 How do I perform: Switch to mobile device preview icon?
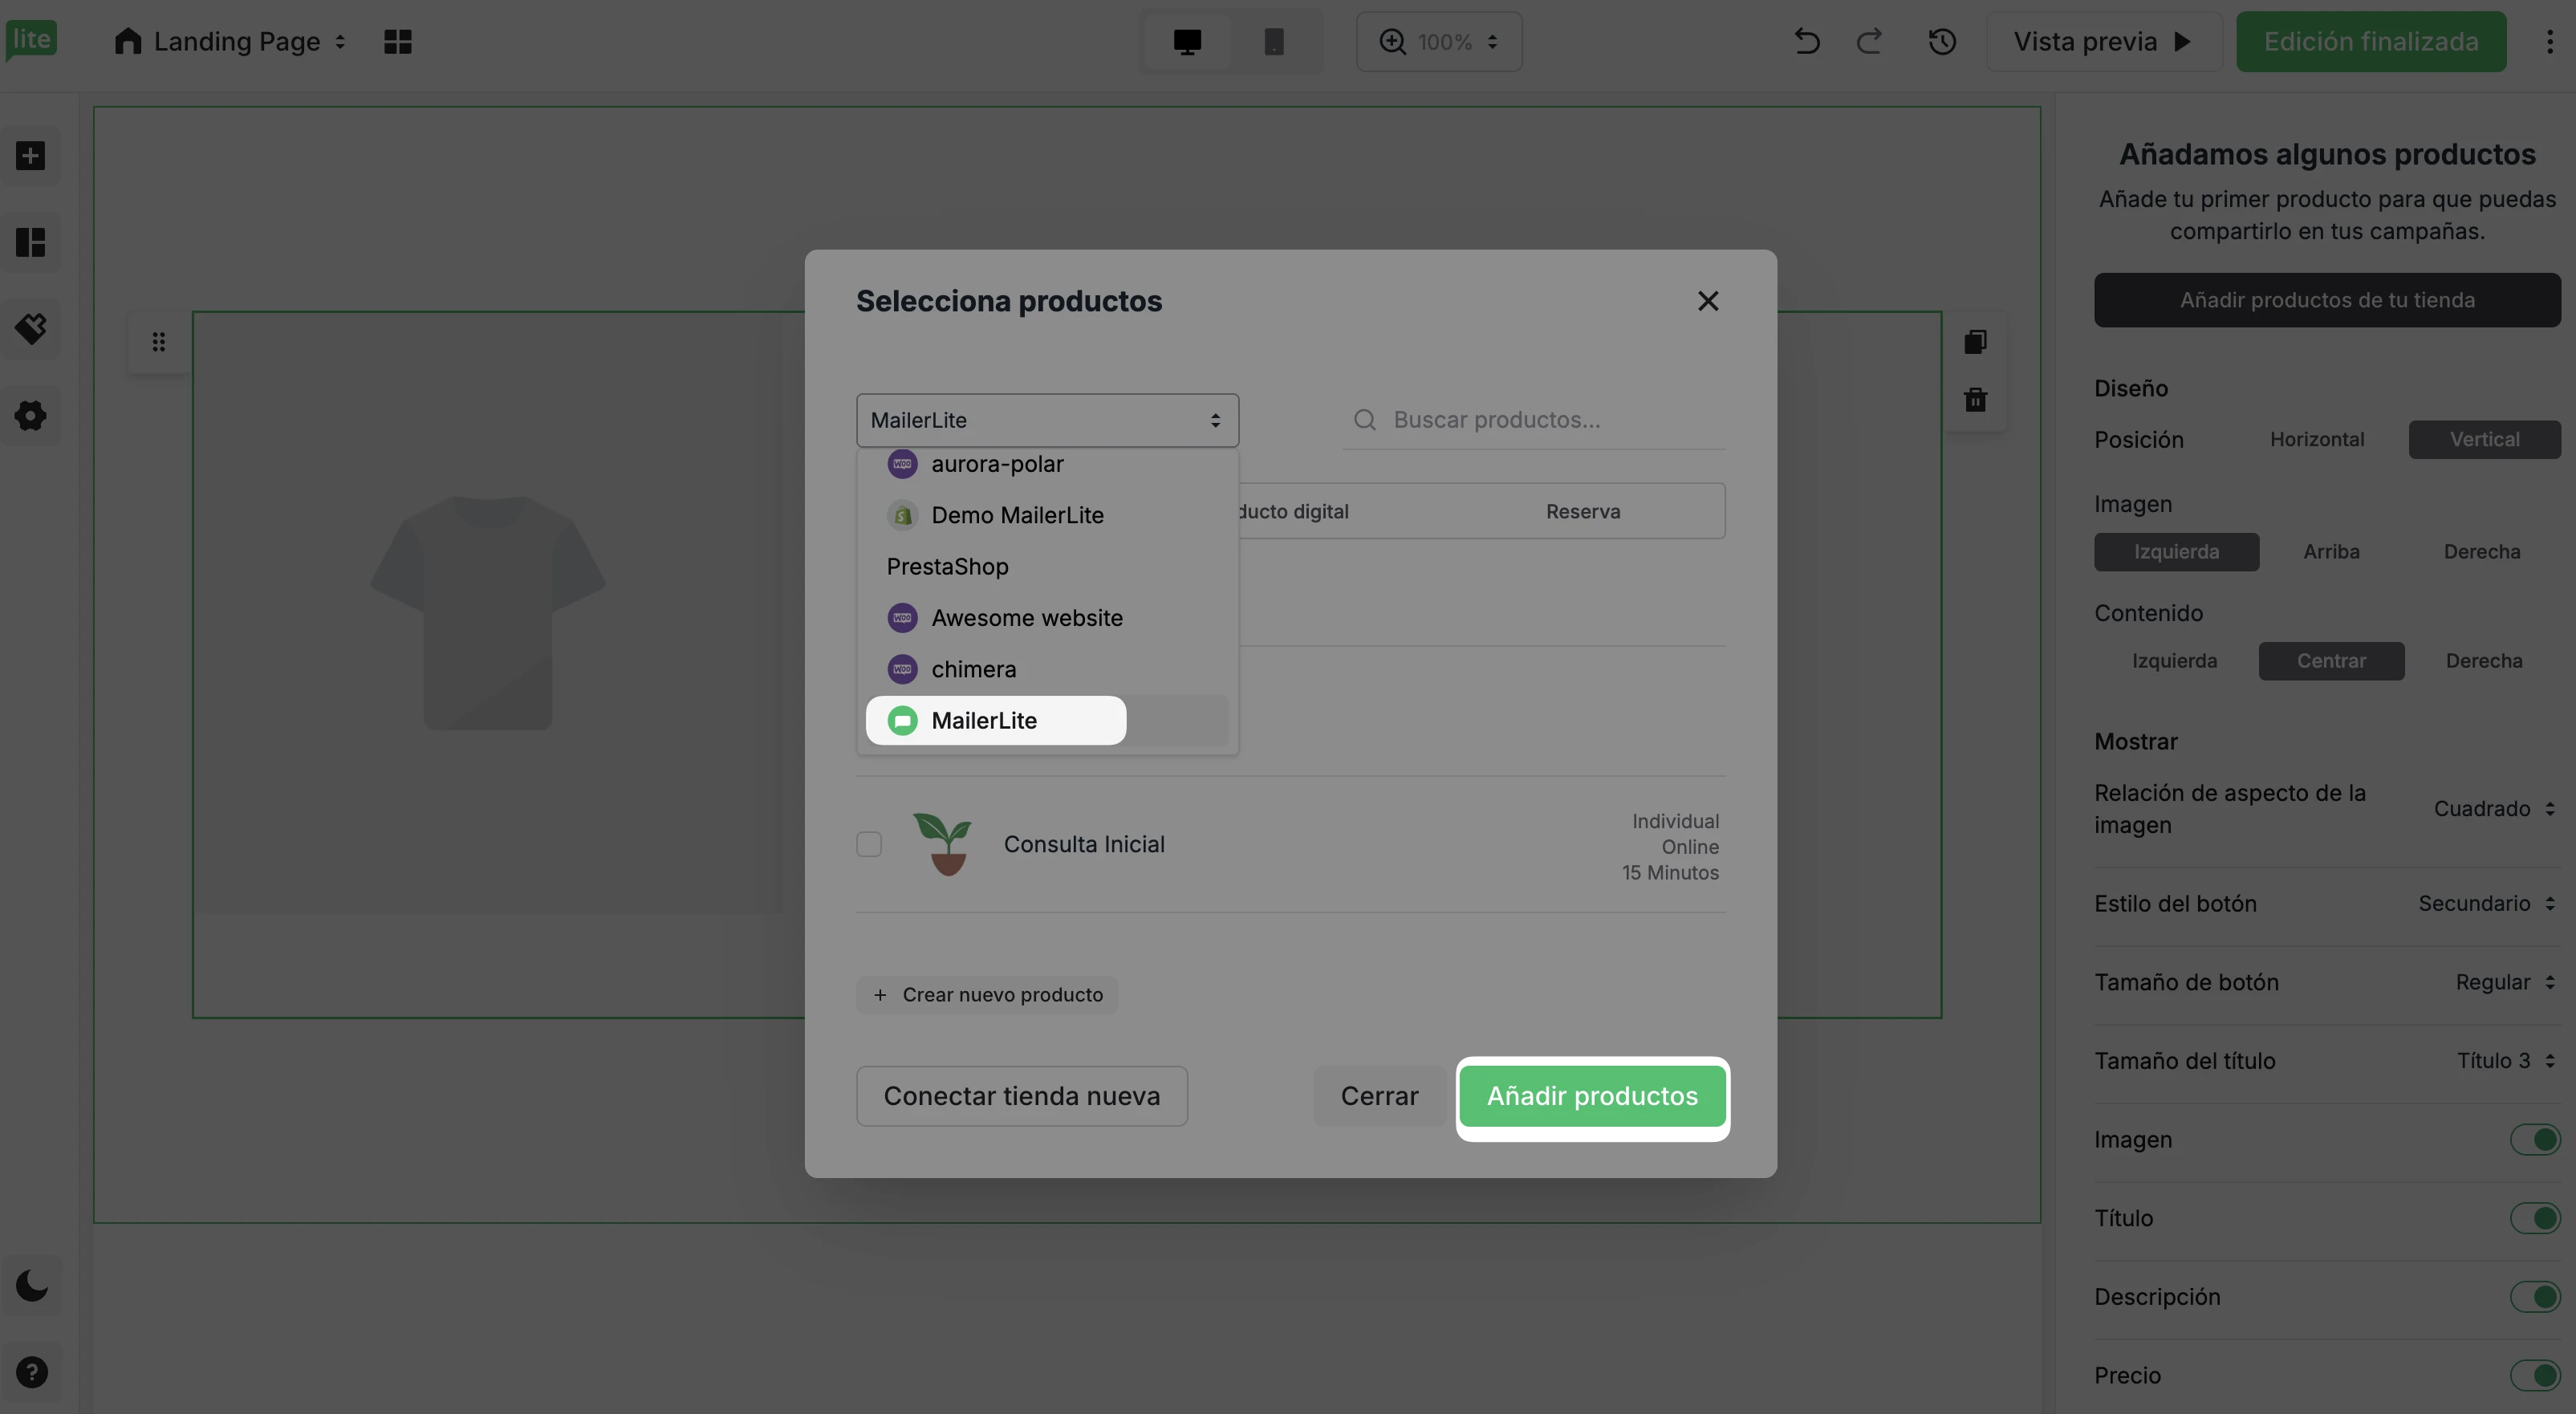pyautogui.click(x=1273, y=41)
